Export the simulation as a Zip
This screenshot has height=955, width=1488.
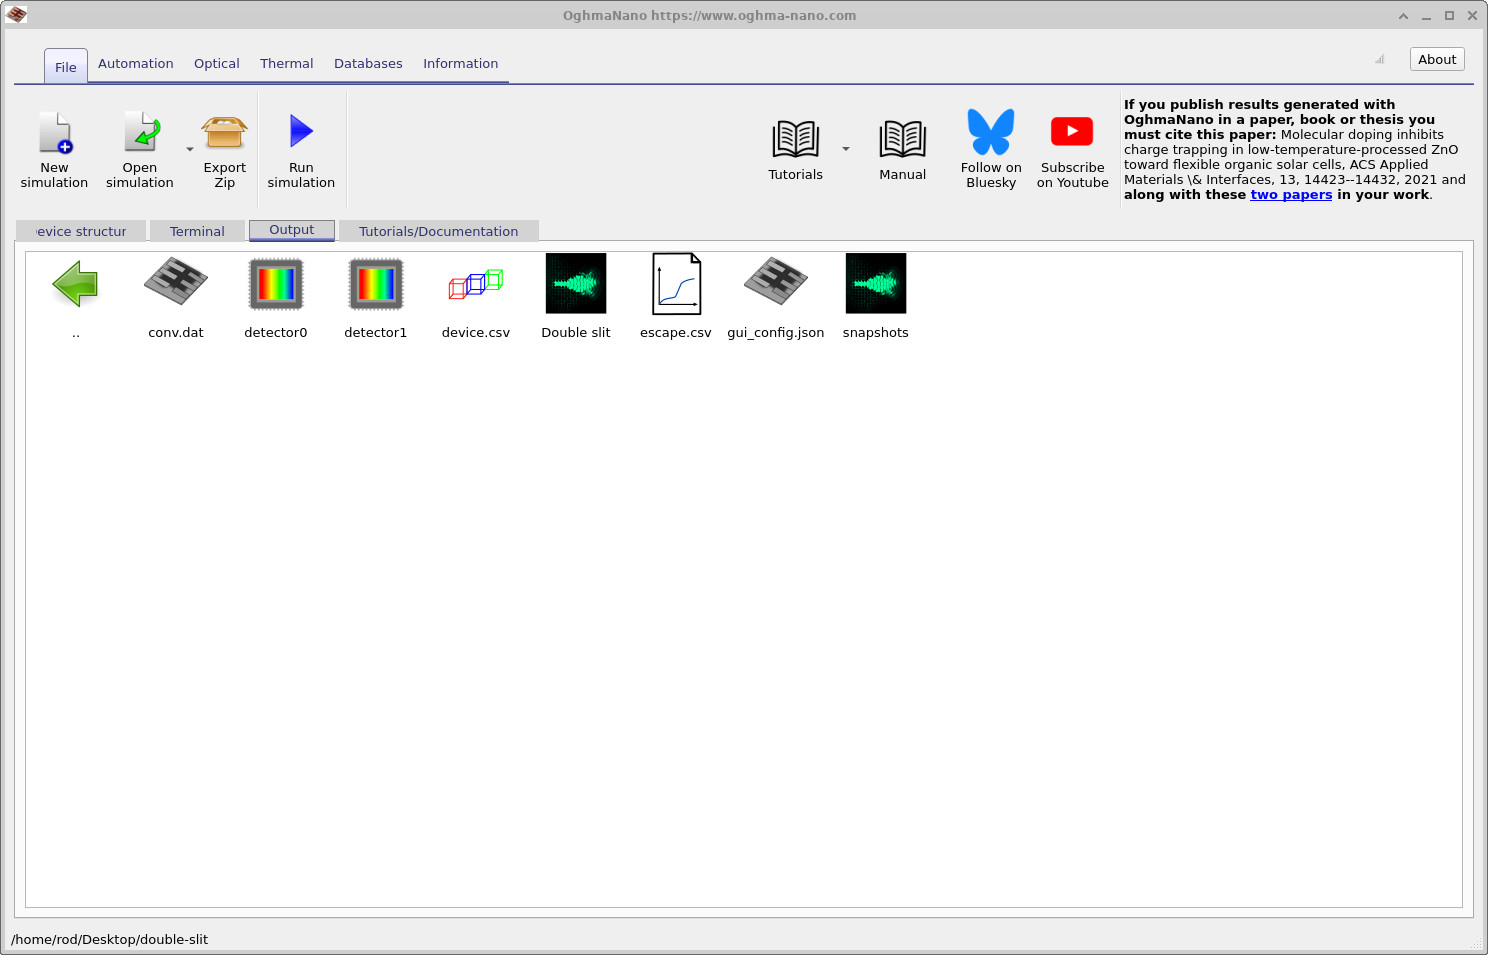pos(224,148)
